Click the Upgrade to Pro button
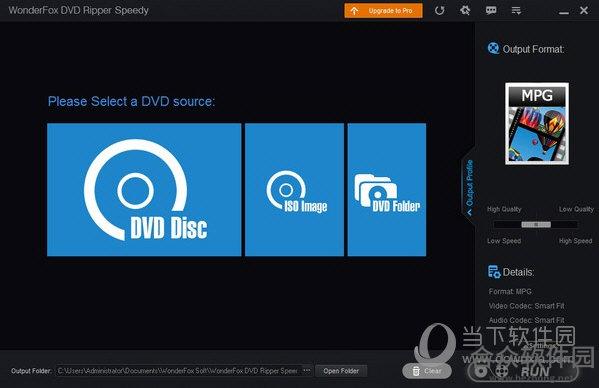 pyautogui.click(x=383, y=11)
